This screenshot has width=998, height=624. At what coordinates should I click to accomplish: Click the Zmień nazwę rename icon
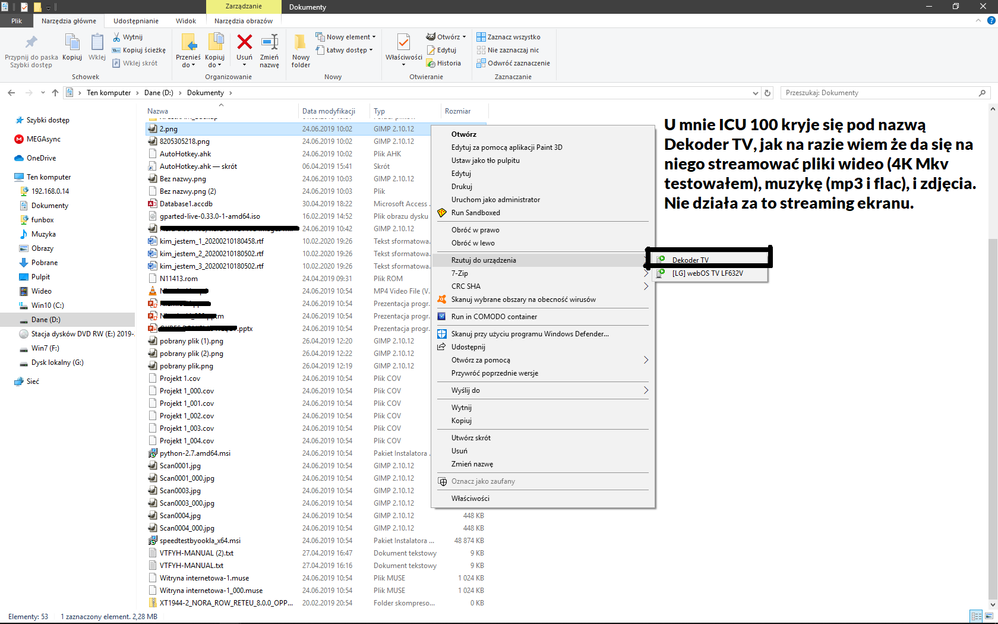pos(269,42)
